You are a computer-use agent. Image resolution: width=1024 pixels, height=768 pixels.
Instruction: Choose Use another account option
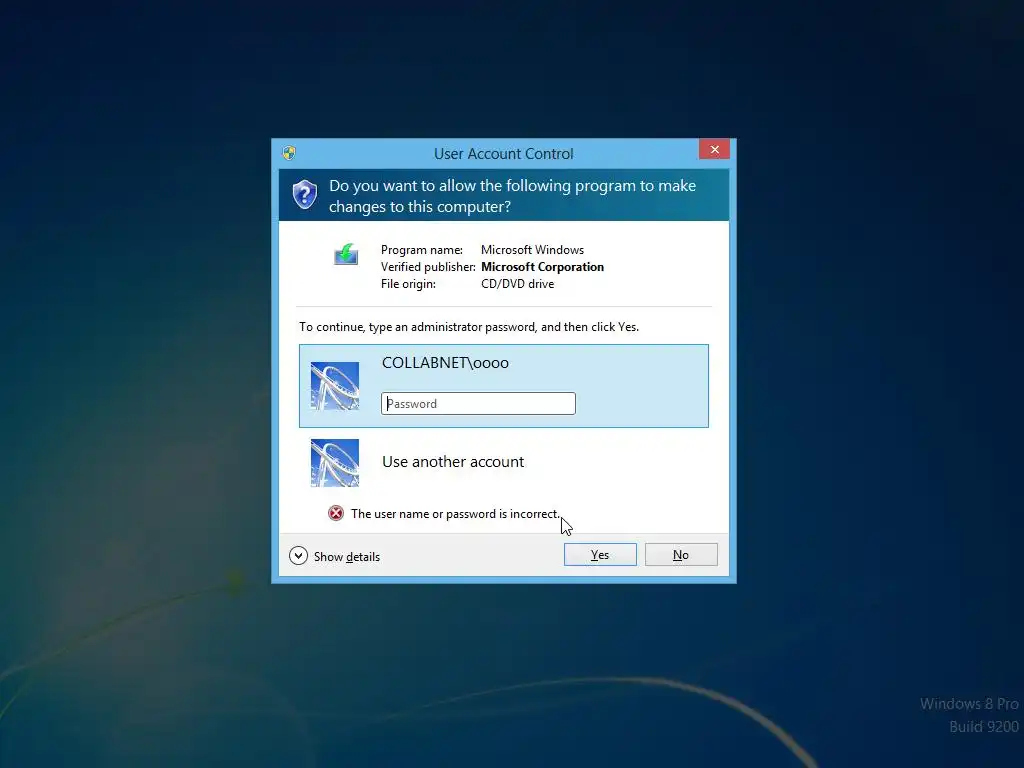(x=504, y=462)
